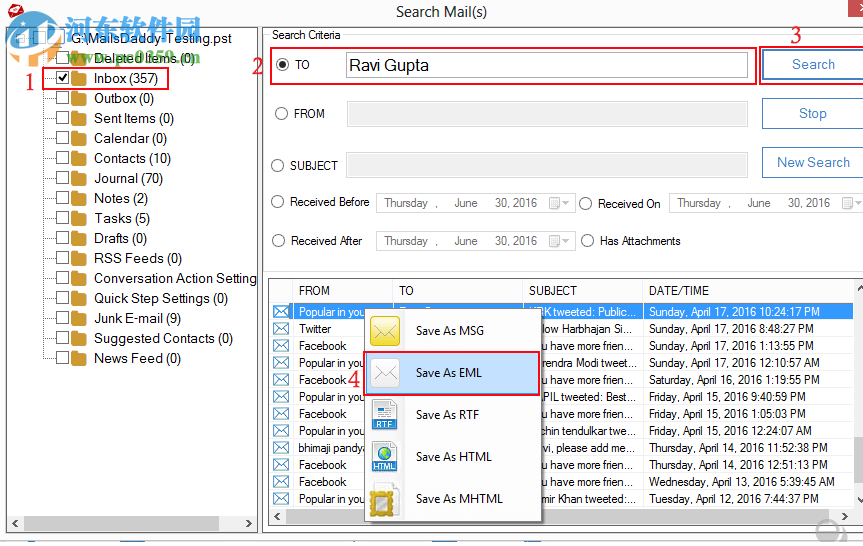Image resolution: width=863 pixels, height=546 pixels.
Task: Click the Stop button
Action: (813, 114)
